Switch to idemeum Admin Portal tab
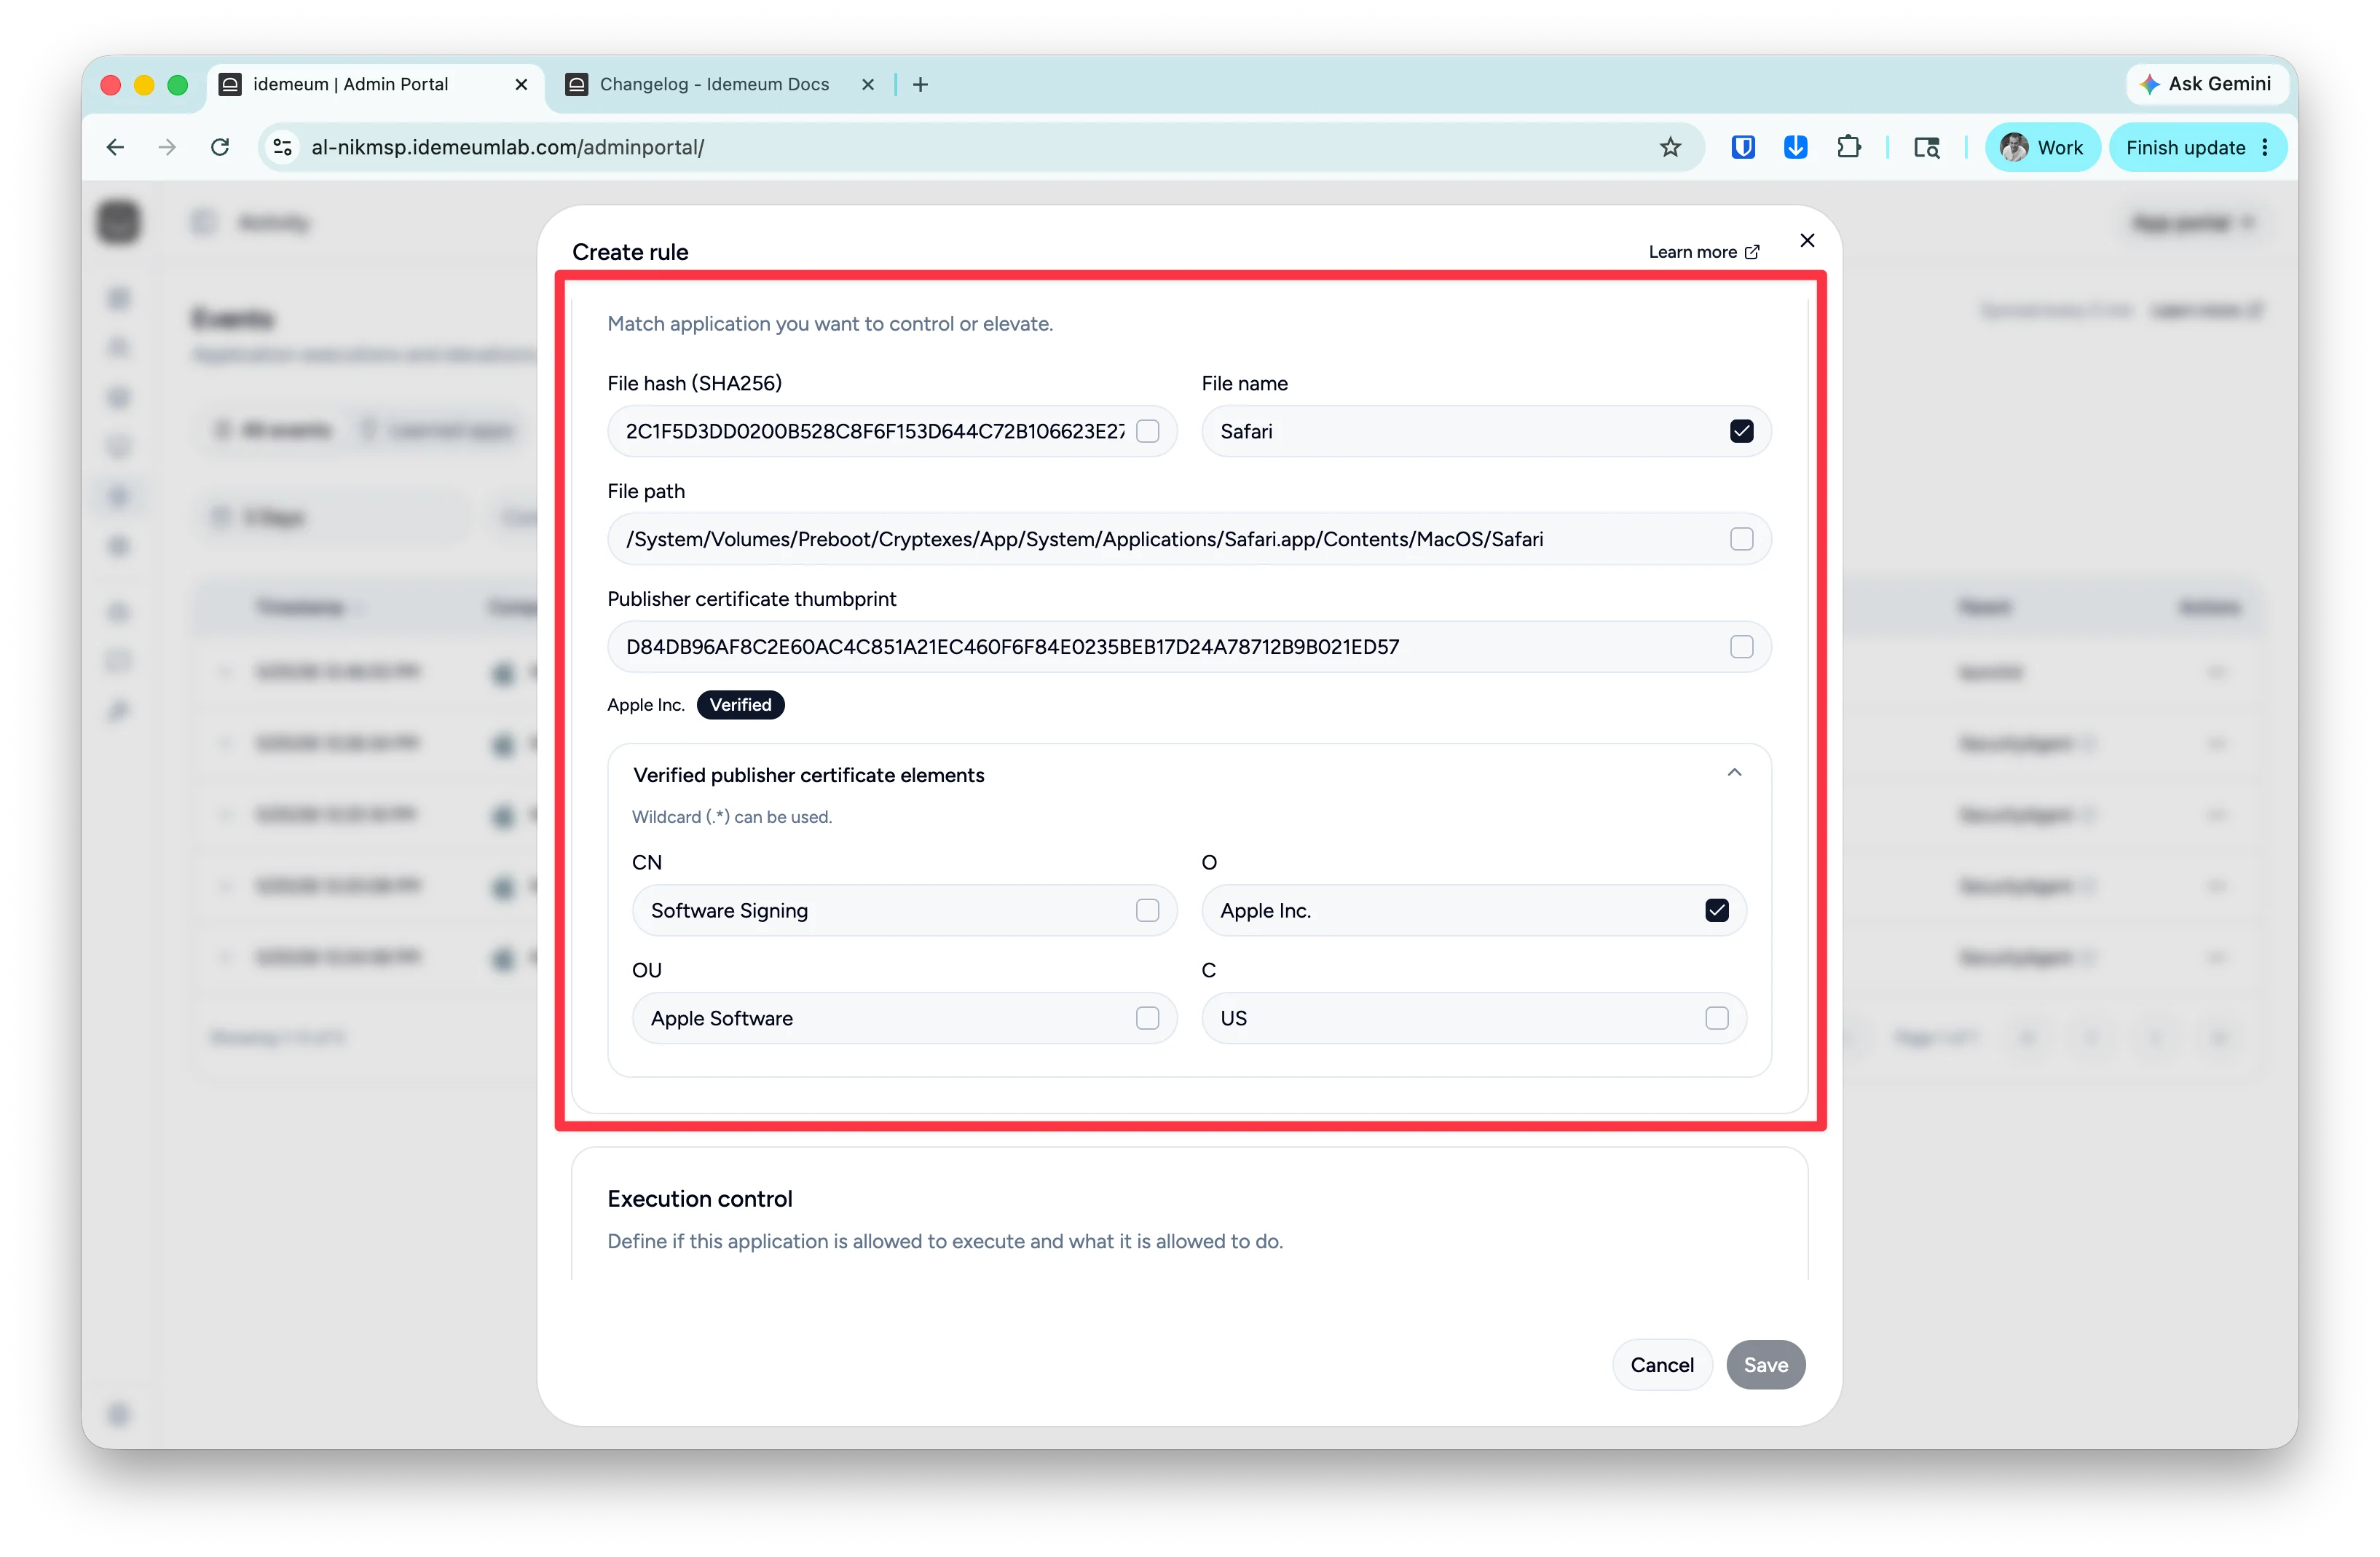This screenshot has height=1557, width=2380. pos(375,84)
